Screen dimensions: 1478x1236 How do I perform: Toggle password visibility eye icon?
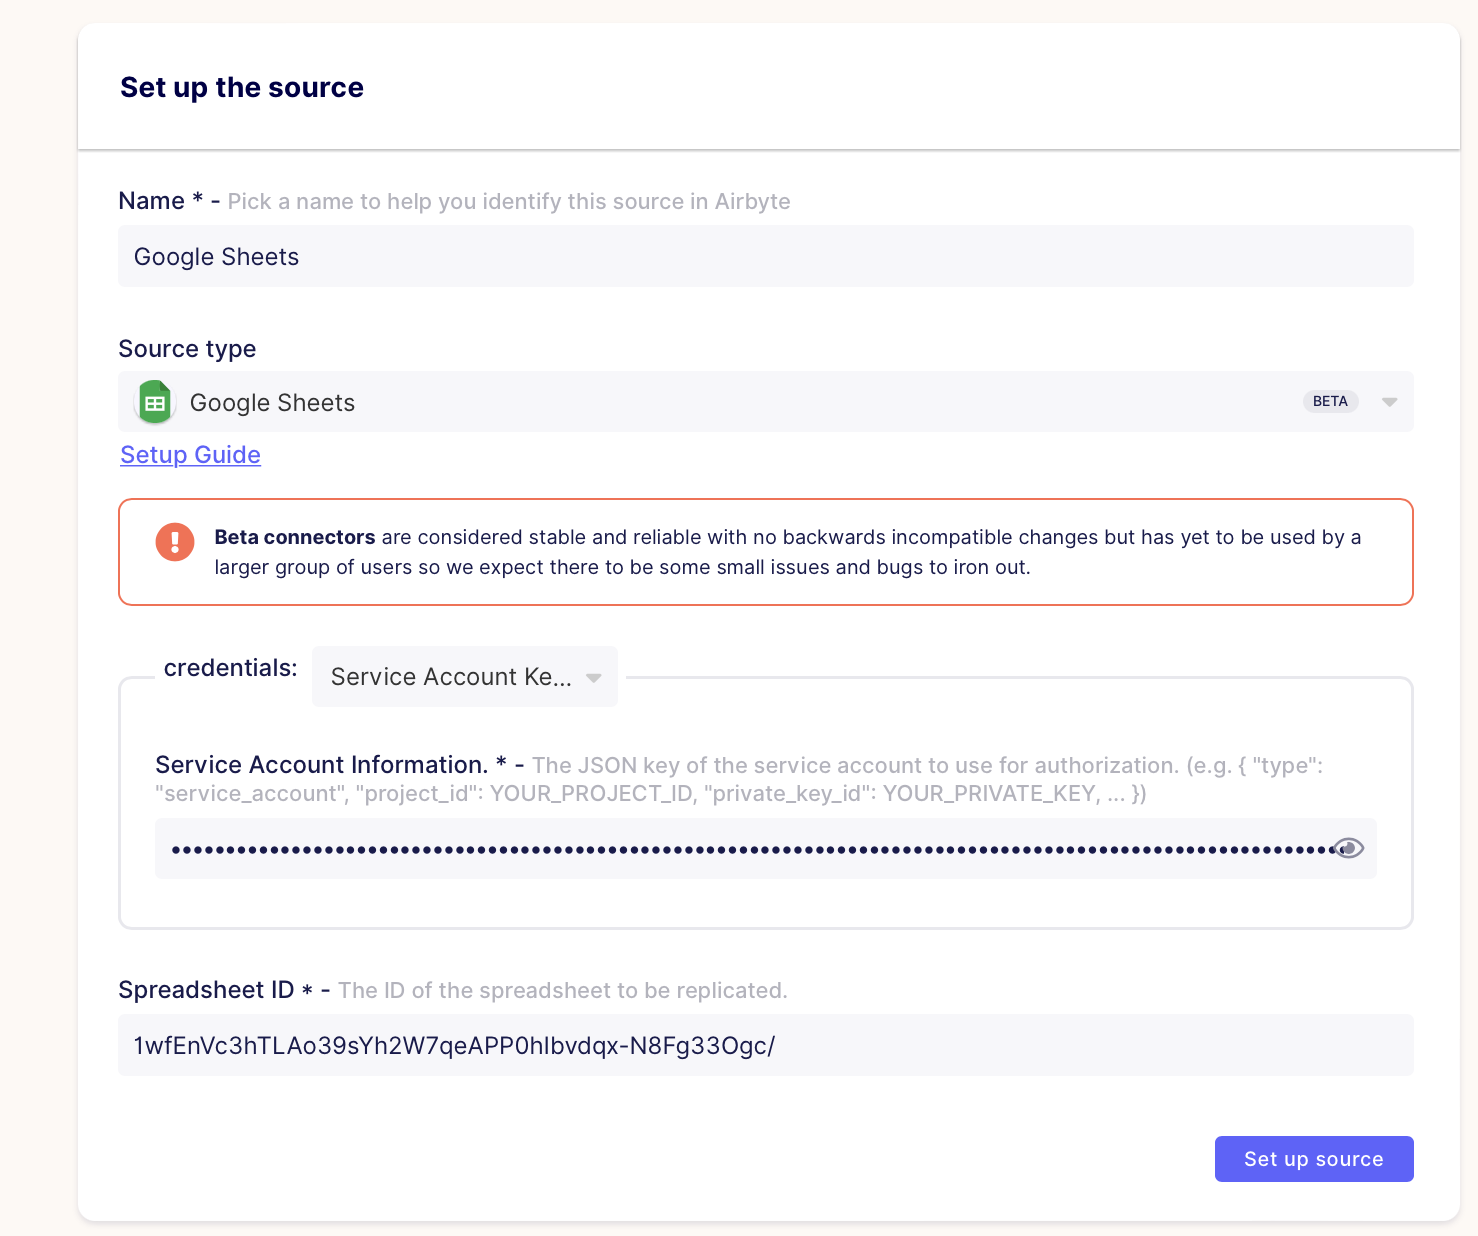click(1349, 849)
